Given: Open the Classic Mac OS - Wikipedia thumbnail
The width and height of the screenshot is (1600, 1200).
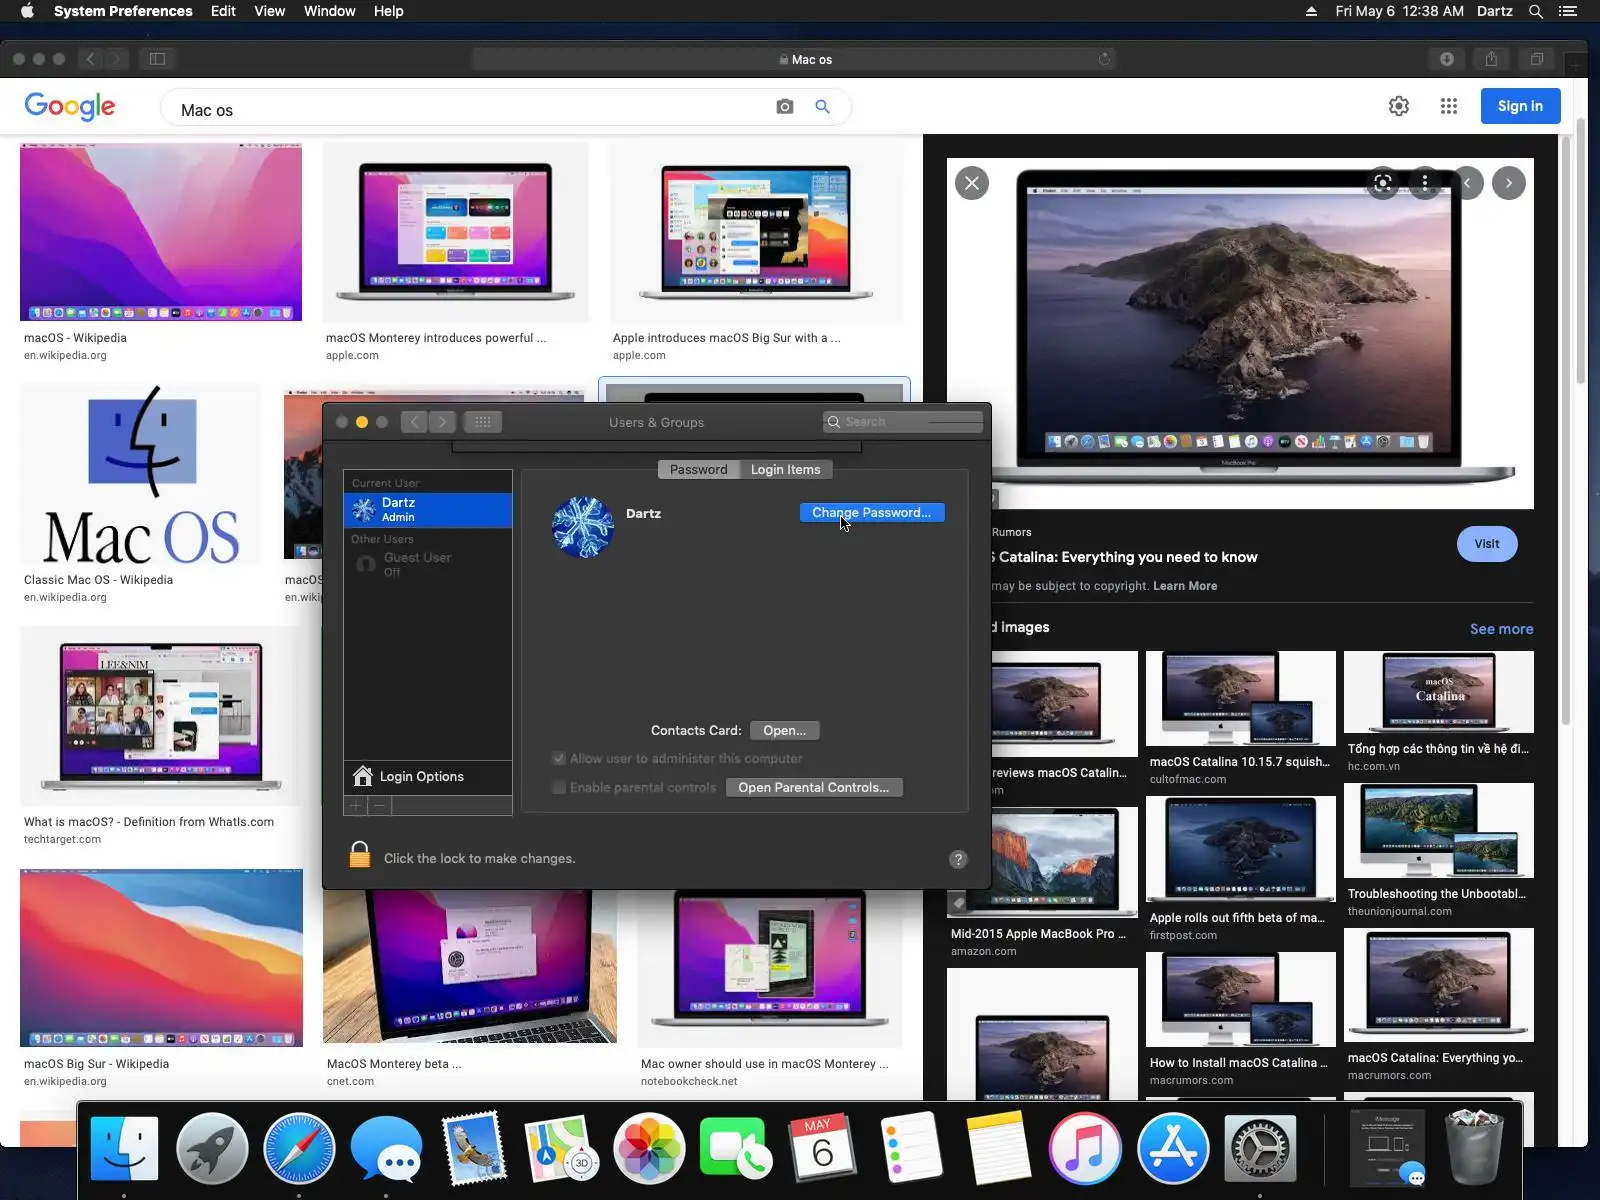Looking at the screenshot, I should pos(141,475).
